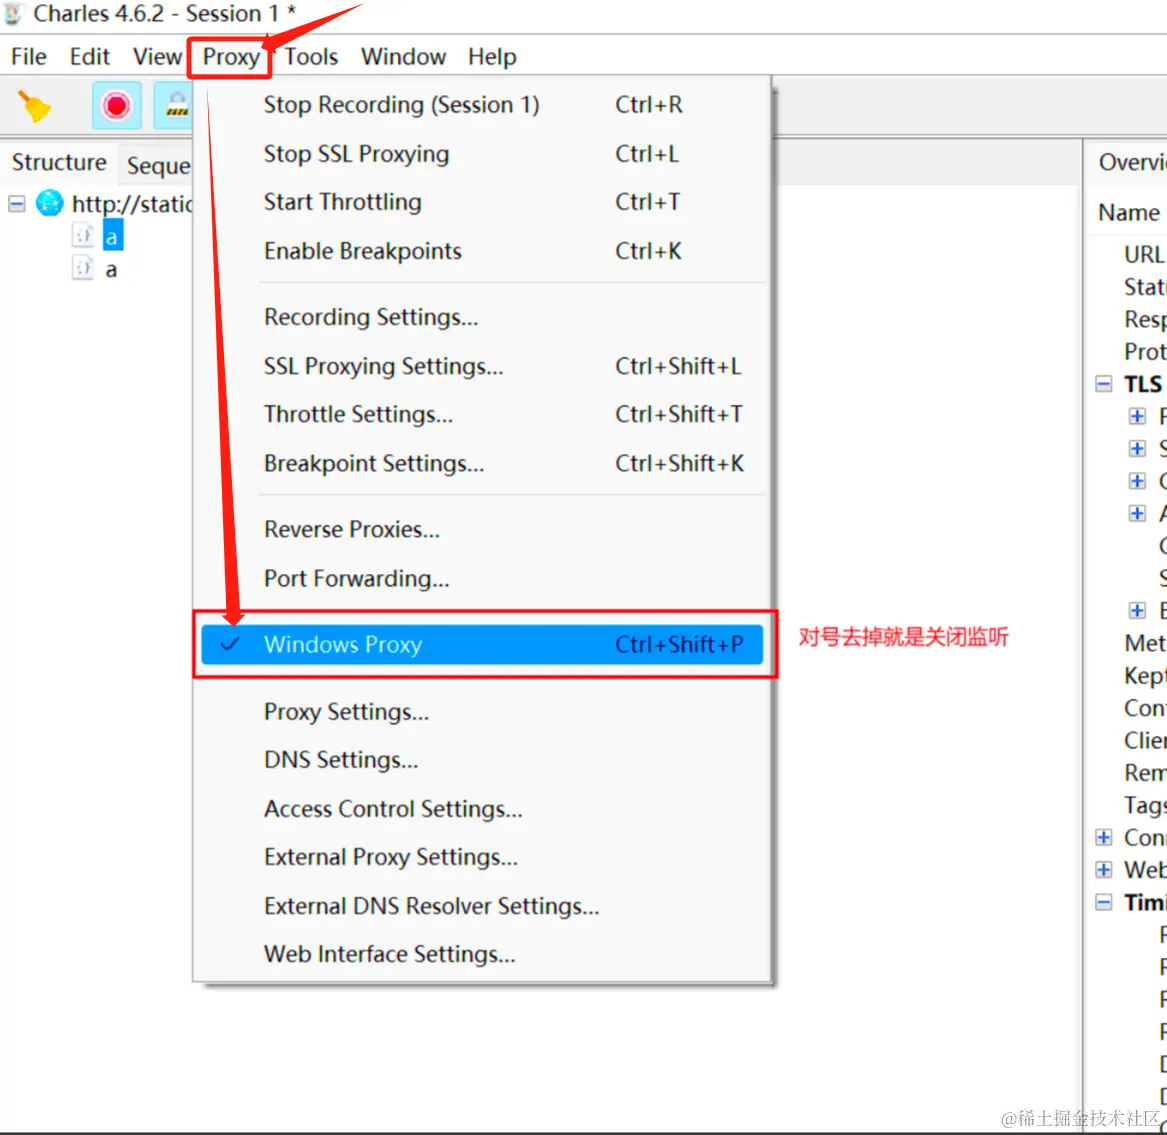Collapse the Timing section in Overview
Image resolution: width=1167 pixels, height=1135 pixels.
pos(1104,902)
